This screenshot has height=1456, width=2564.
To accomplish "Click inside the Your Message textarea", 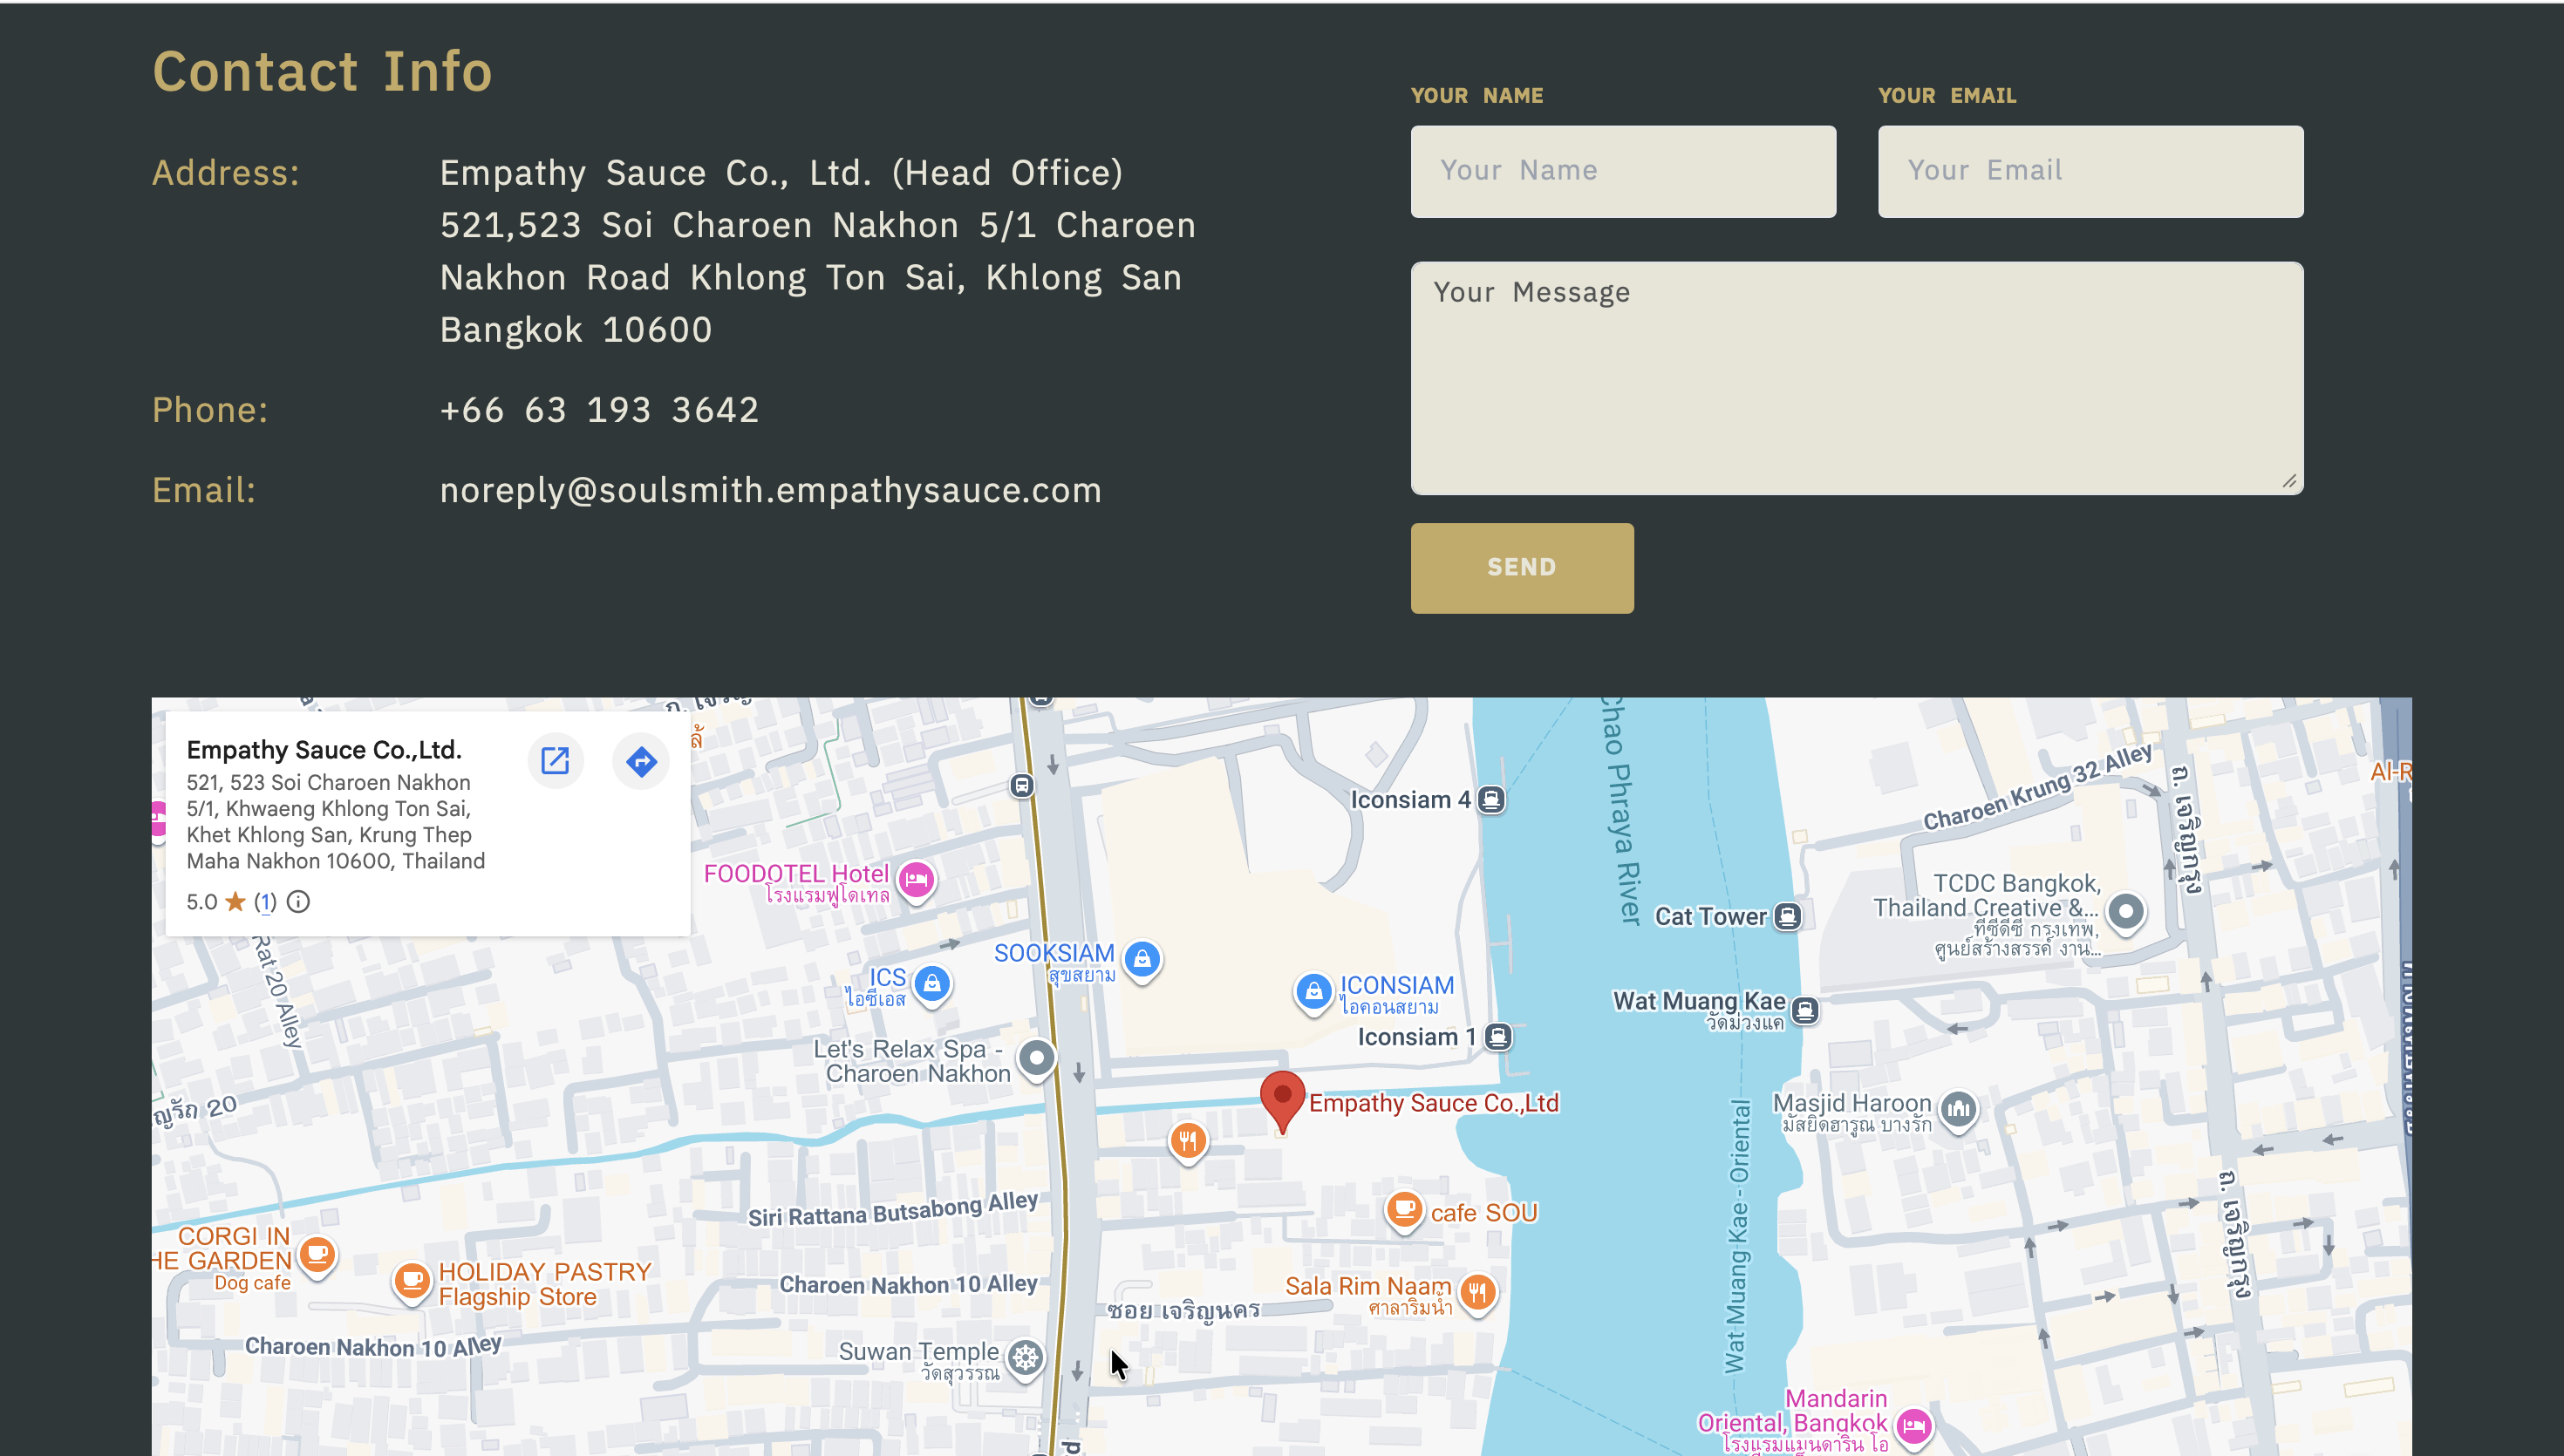I will tap(1857, 378).
